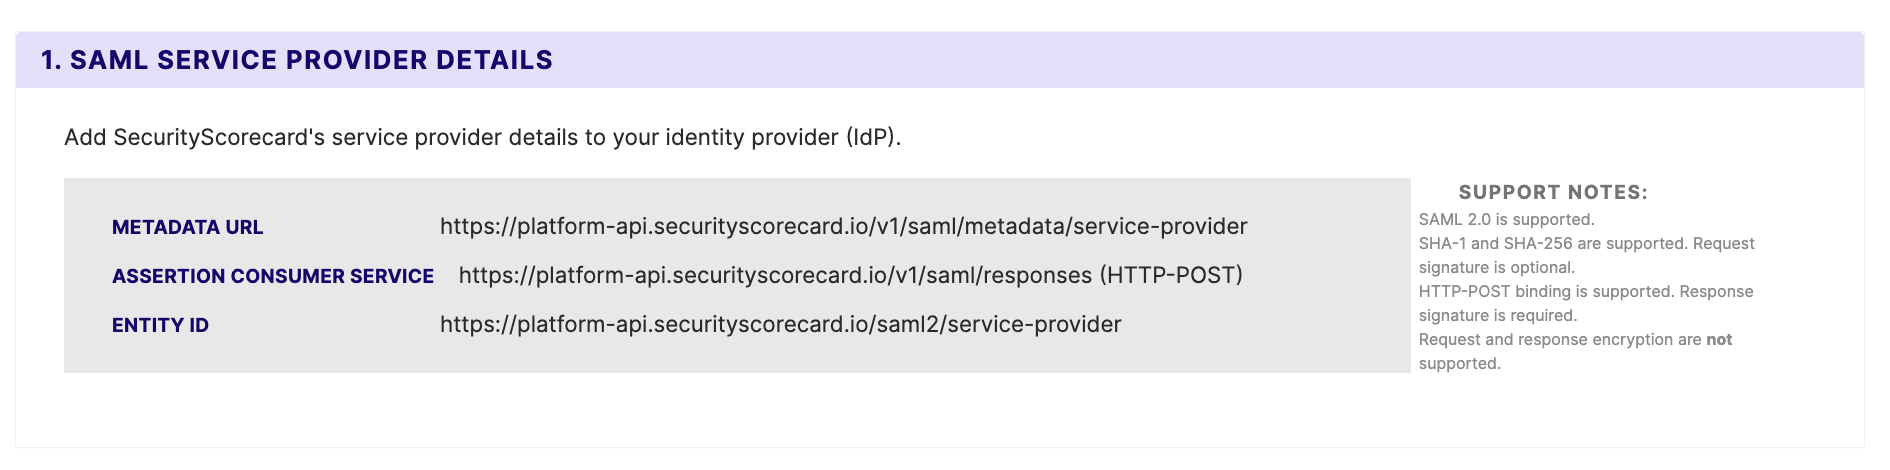1890x470 pixels.
Task: Click the ASSERTION CONSUMER SERVICE label
Action: [x=273, y=276]
